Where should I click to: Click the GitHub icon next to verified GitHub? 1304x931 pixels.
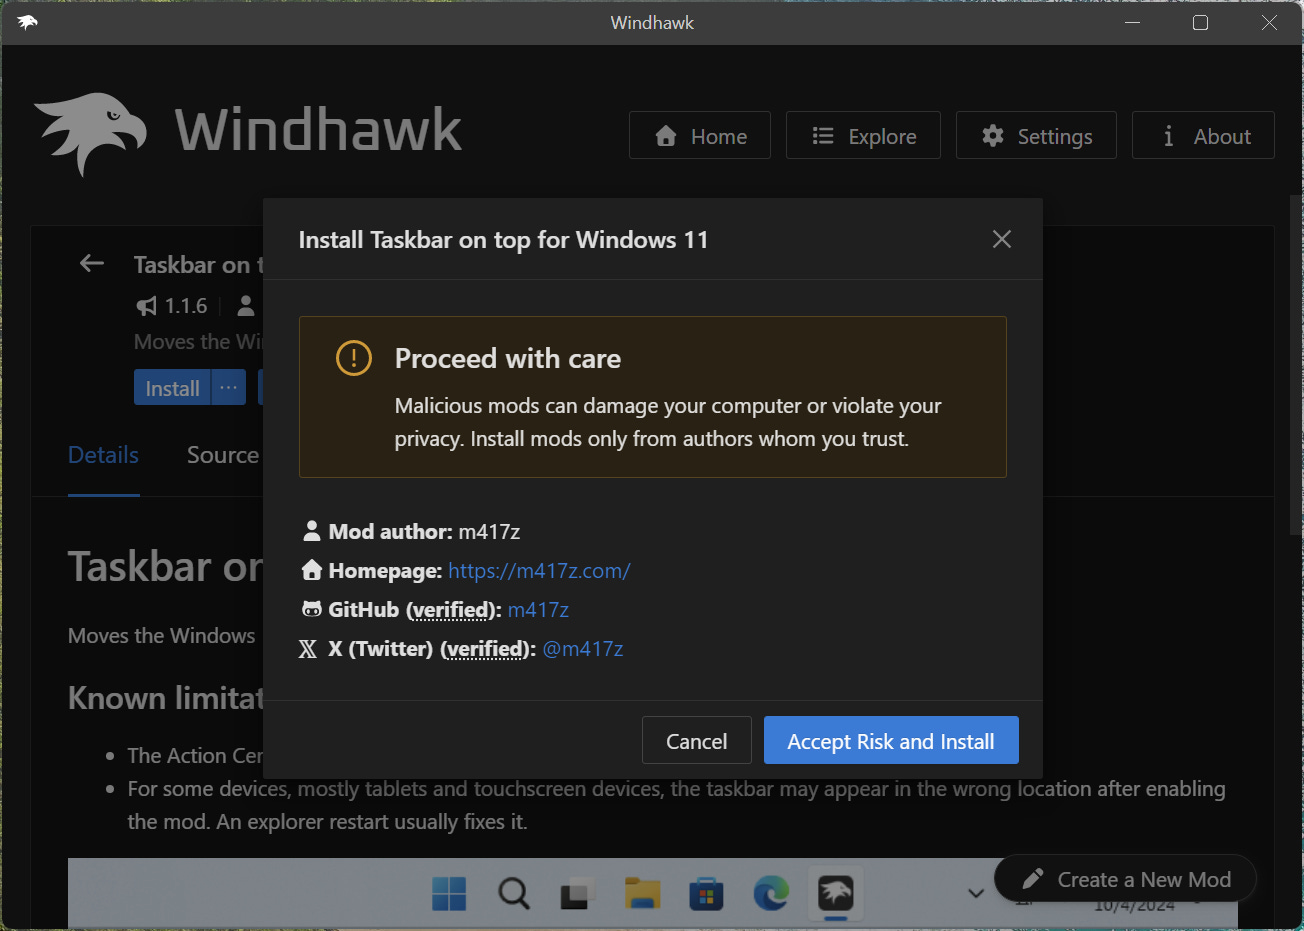tap(310, 609)
